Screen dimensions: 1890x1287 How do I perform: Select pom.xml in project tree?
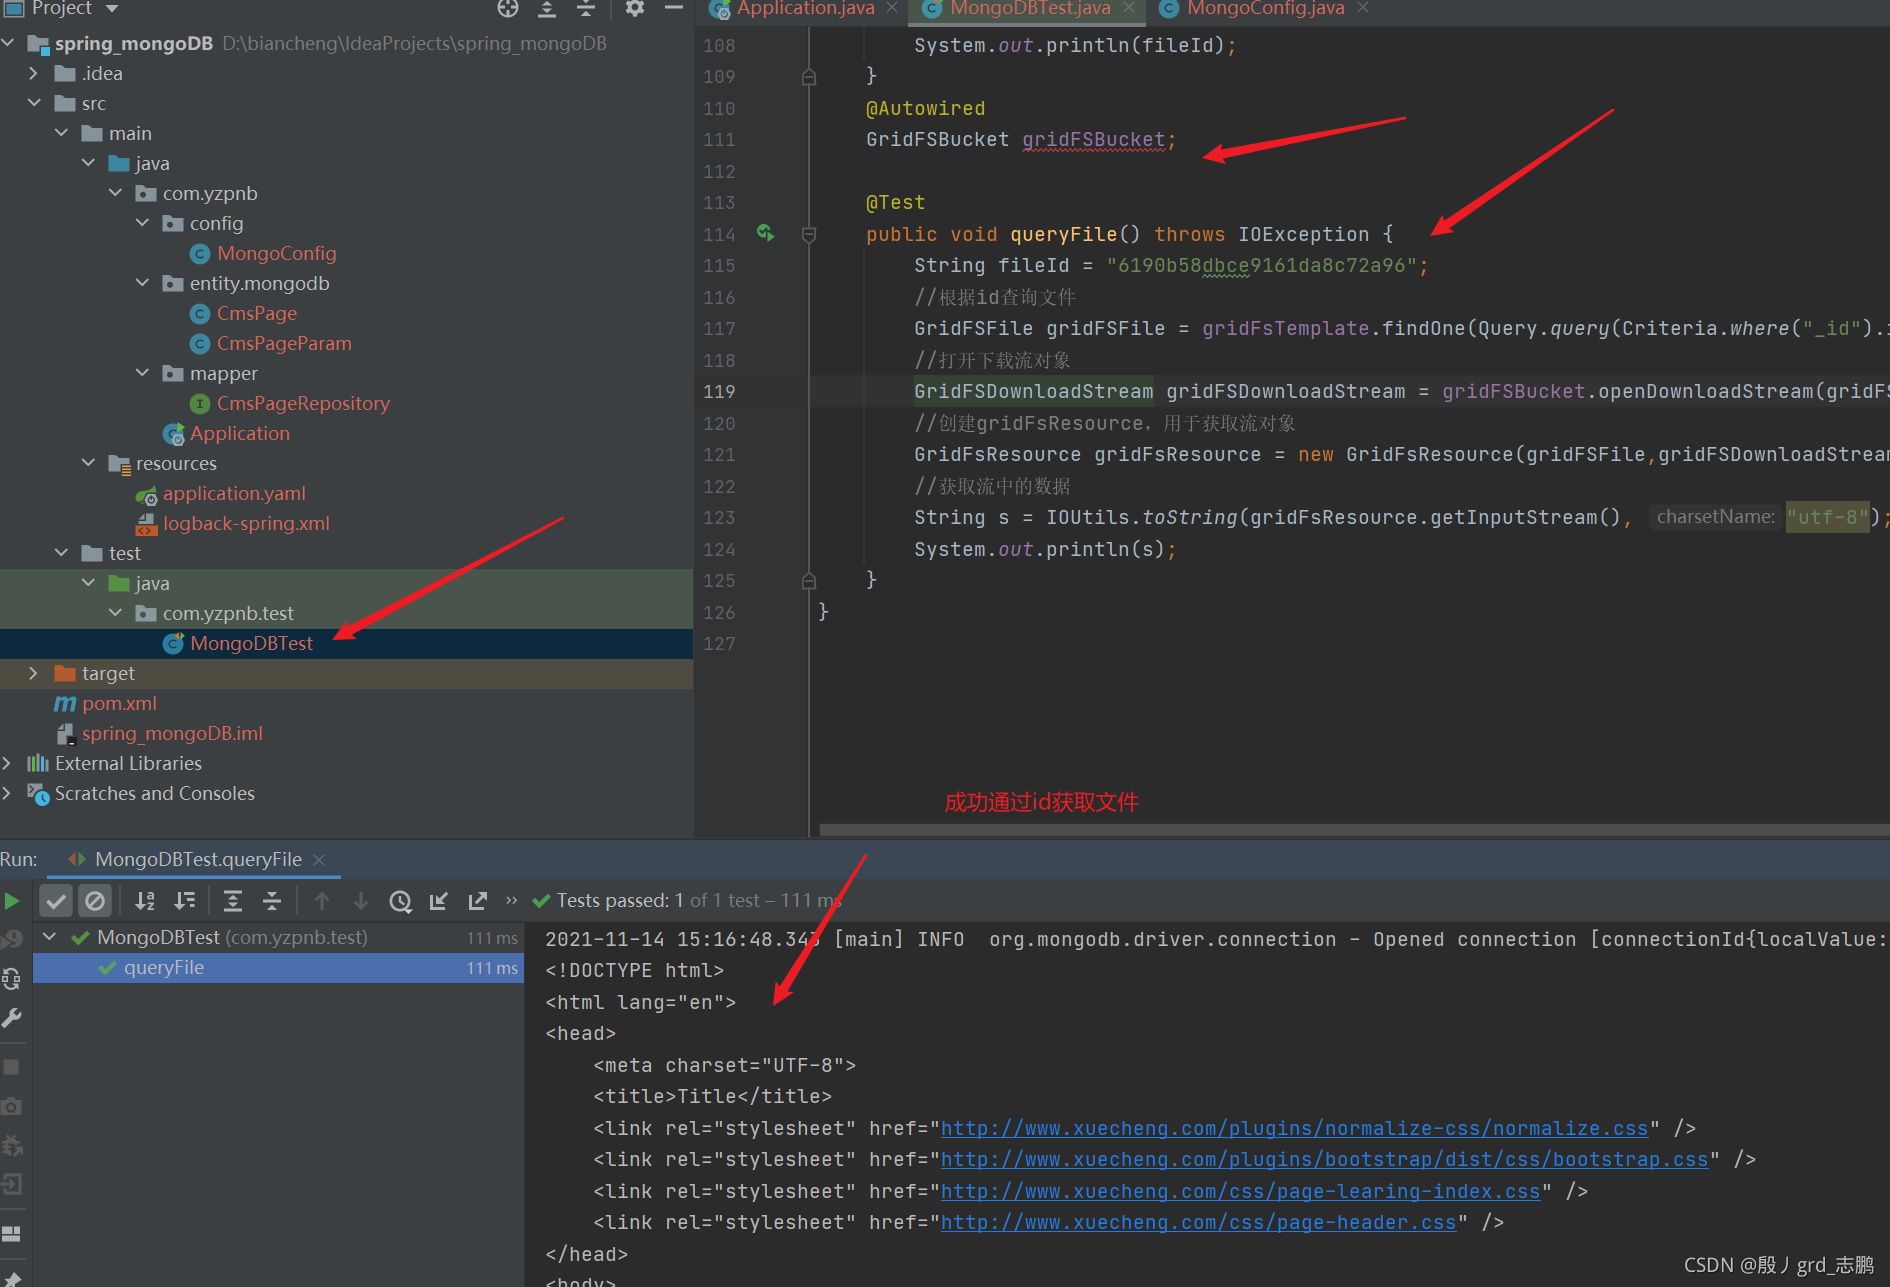(x=119, y=703)
